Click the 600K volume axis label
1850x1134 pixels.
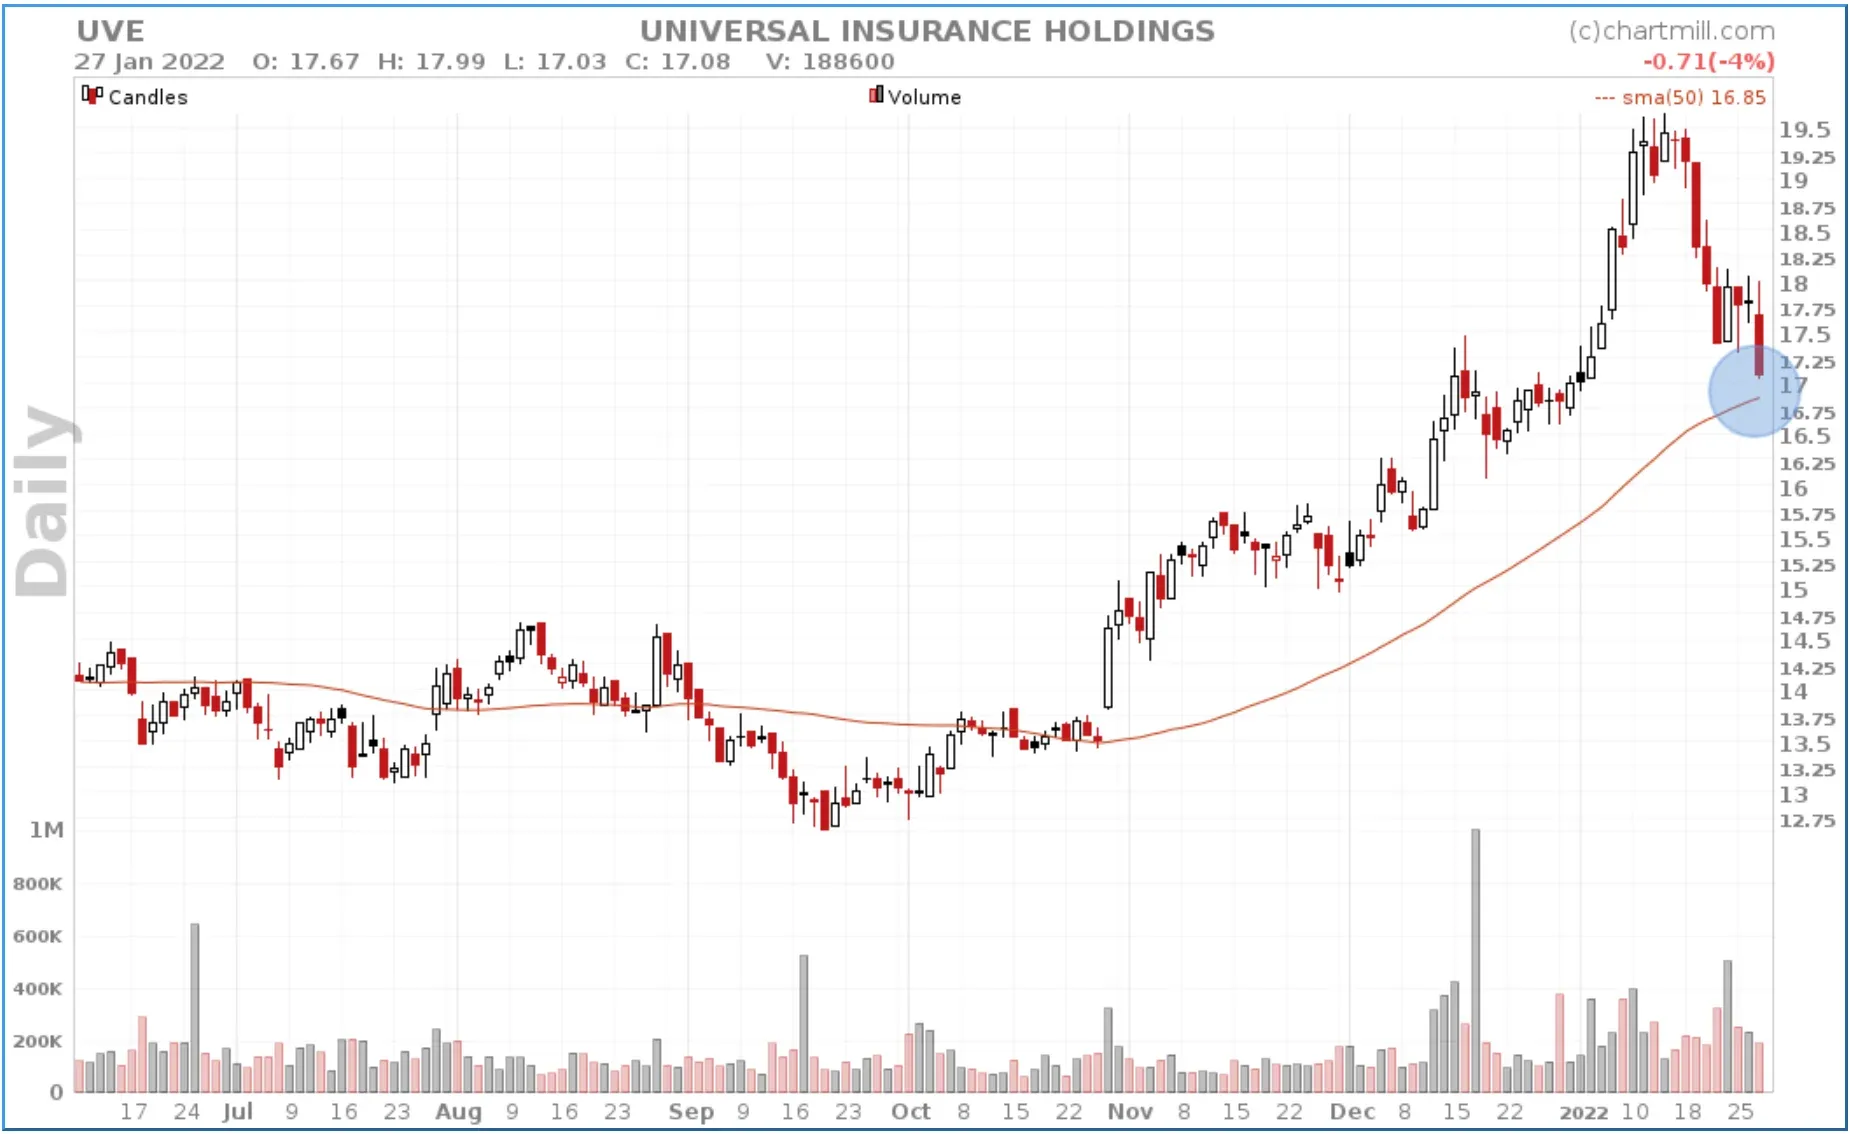pyautogui.click(x=37, y=937)
